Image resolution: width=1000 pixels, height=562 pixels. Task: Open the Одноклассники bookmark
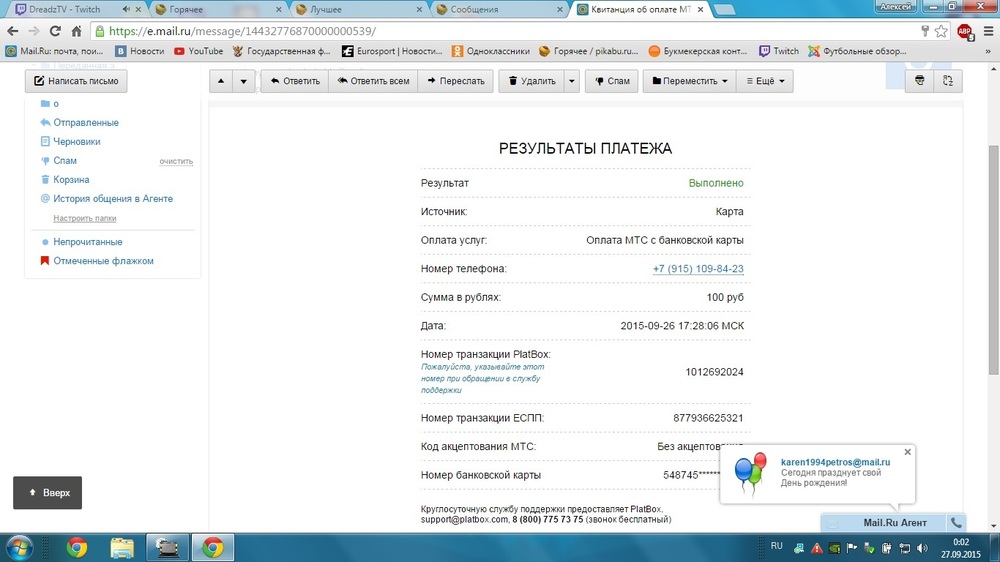[x=490, y=51]
